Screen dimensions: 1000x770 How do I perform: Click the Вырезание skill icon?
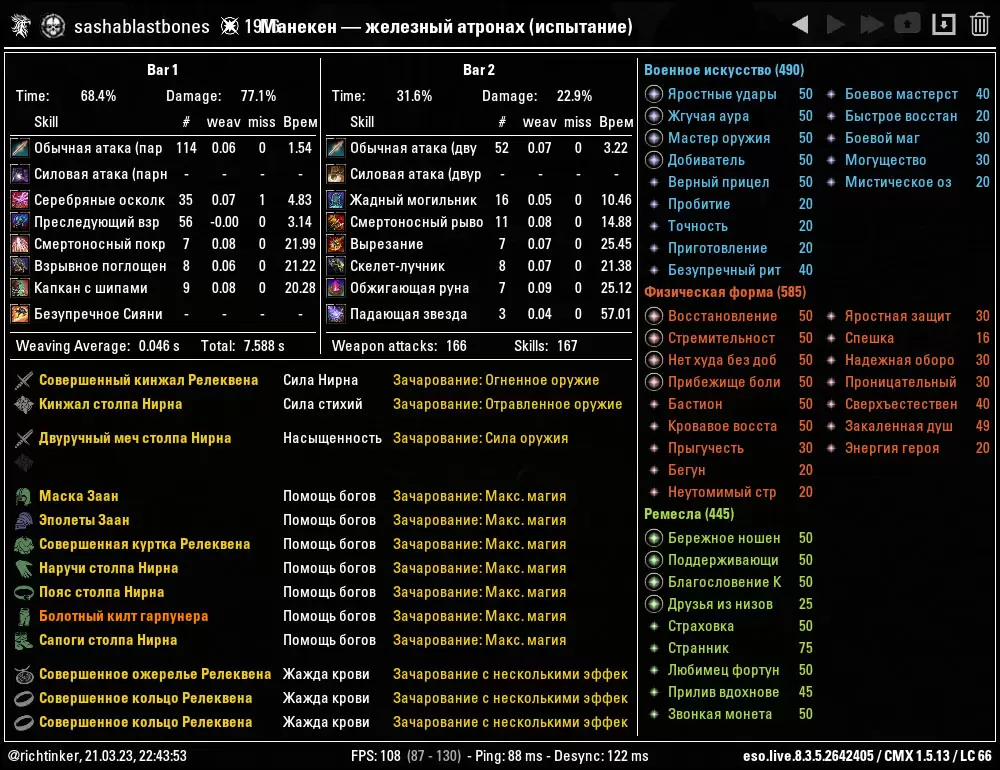pos(335,244)
